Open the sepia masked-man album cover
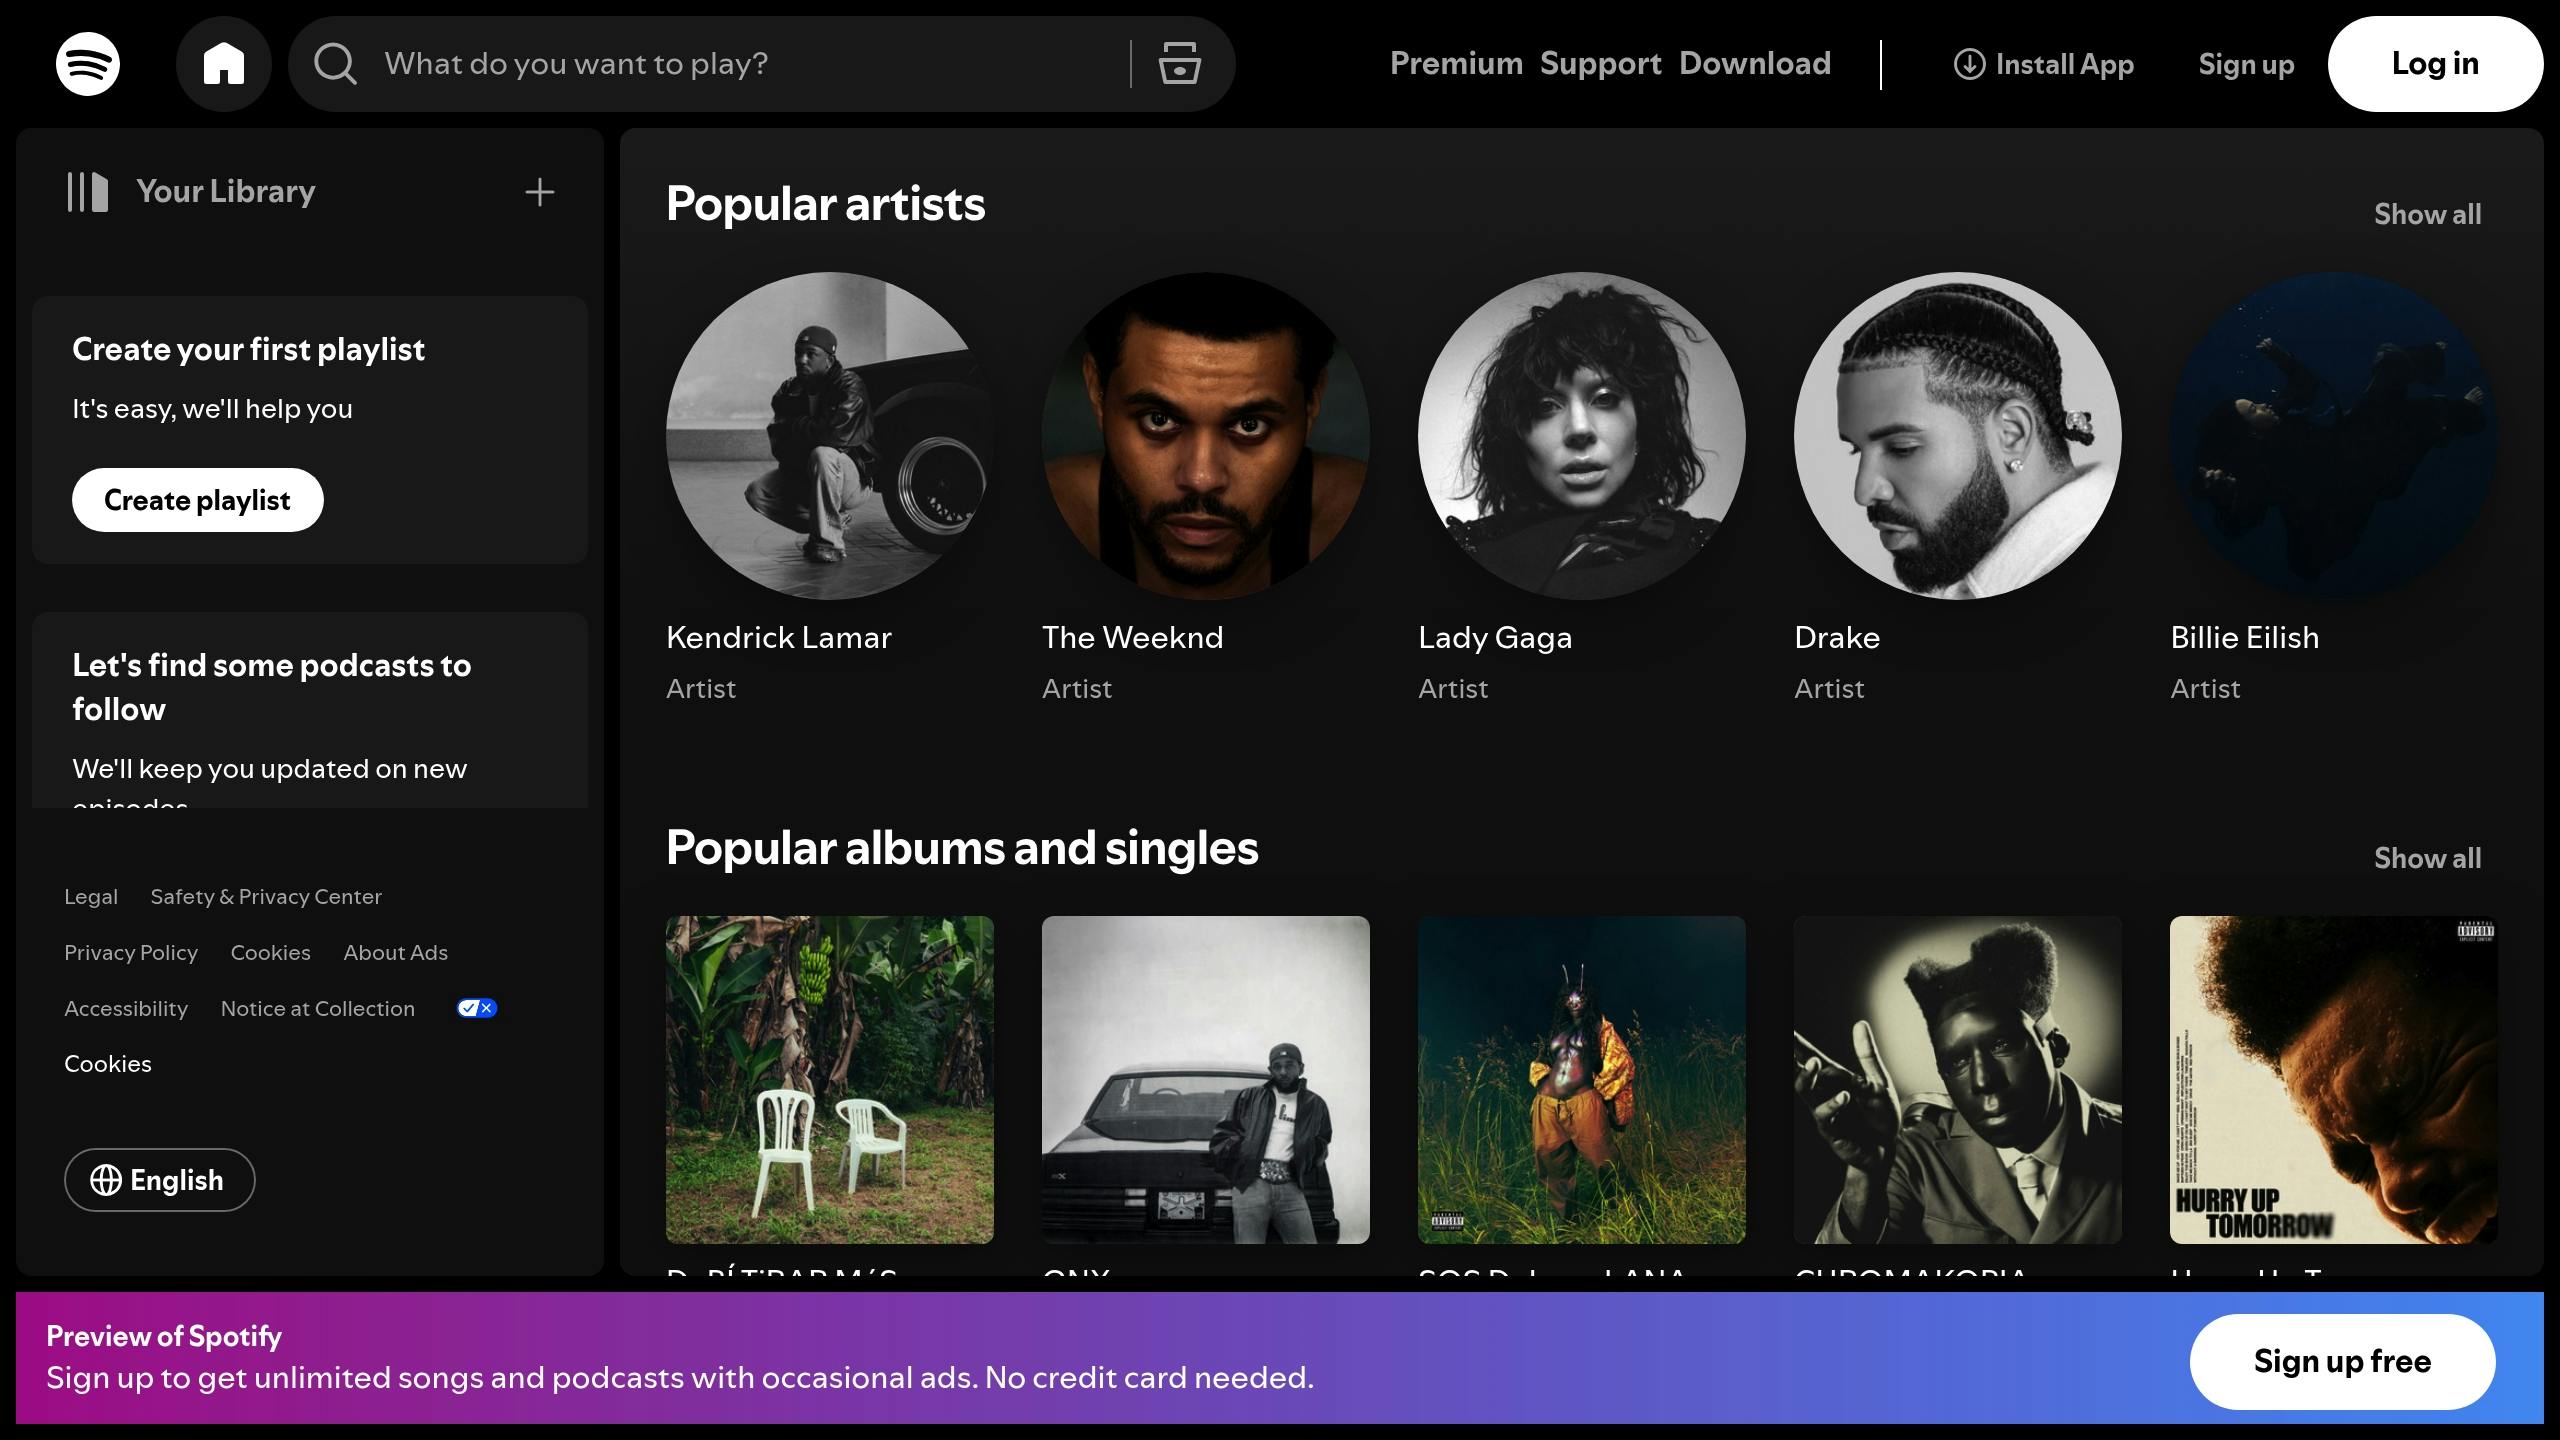Screen dimensions: 2560x1440 [x=1958, y=1080]
